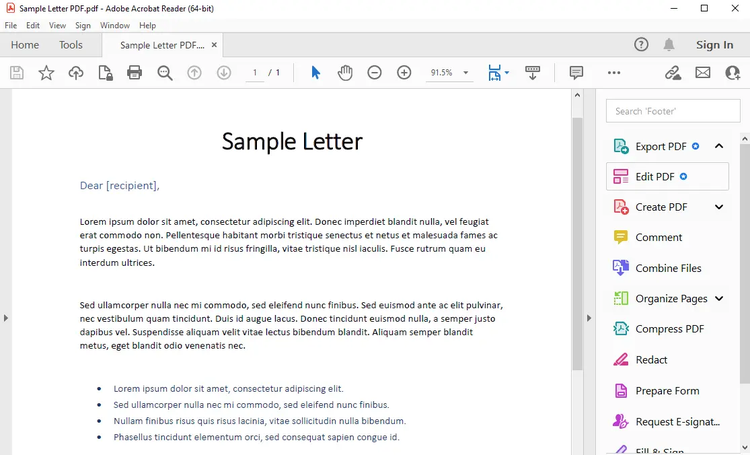Screen dimensions: 750x455
Task: Click the 'Sample Letter' heading
Action: pyautogui.click(x=292, y=142)
